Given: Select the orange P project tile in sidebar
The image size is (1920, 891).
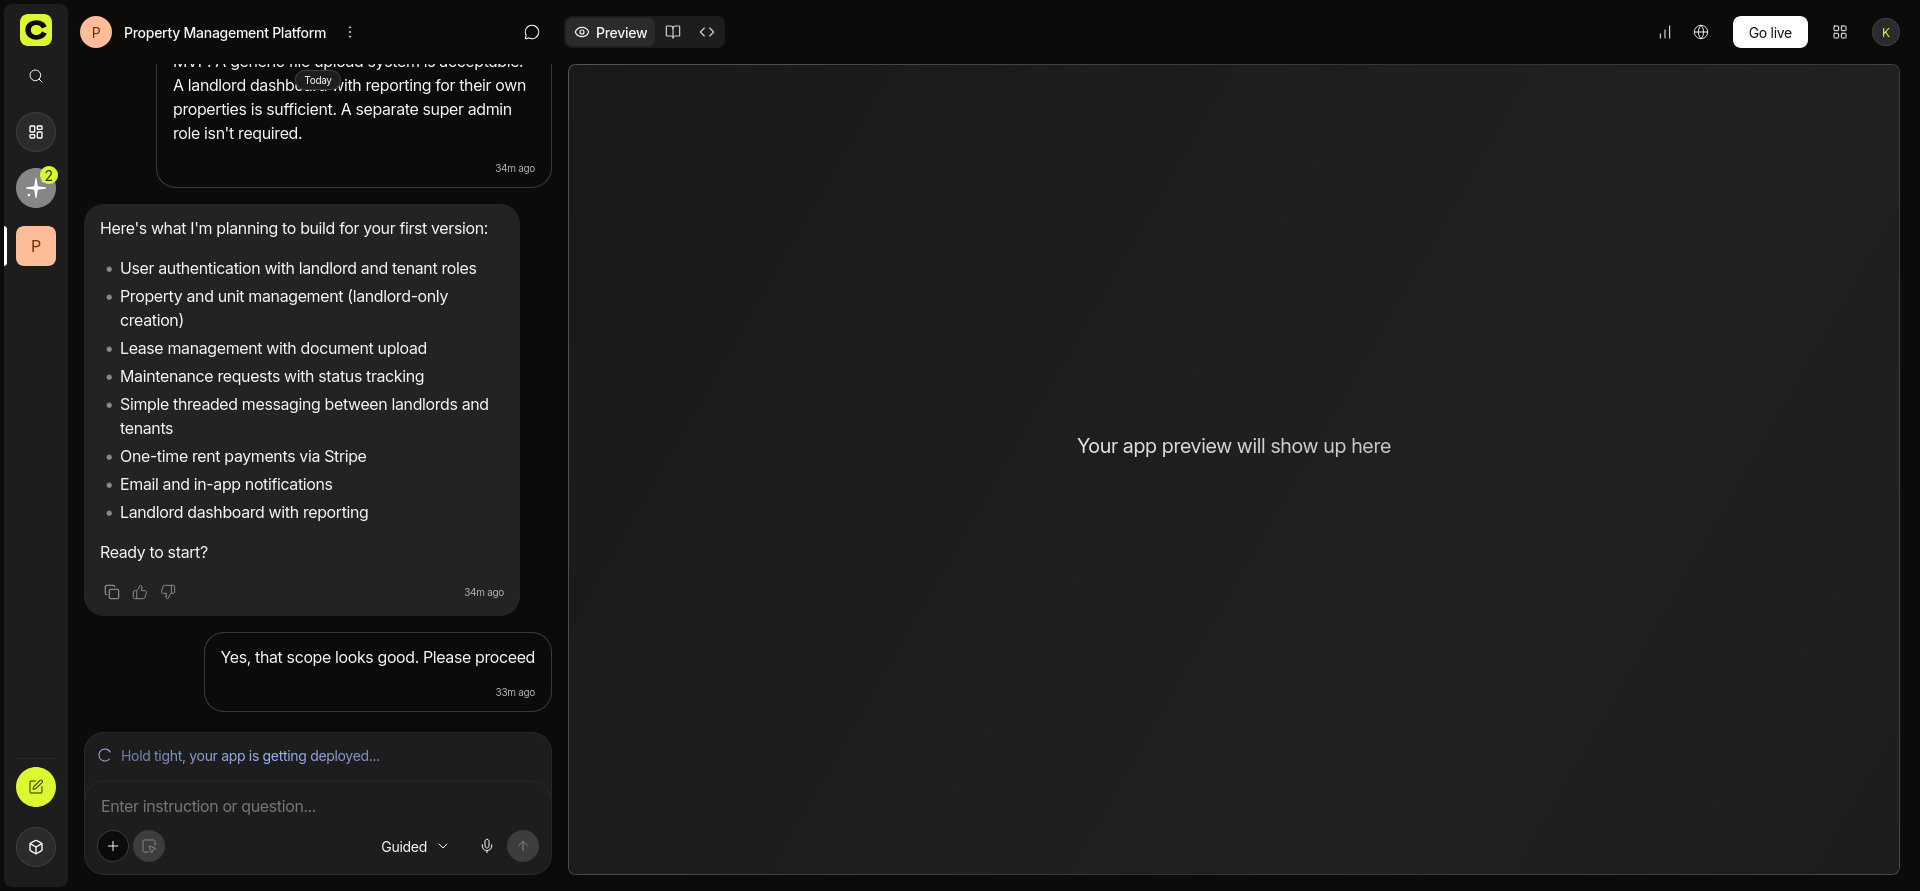Looking at the screenshot, I should 36,246.
